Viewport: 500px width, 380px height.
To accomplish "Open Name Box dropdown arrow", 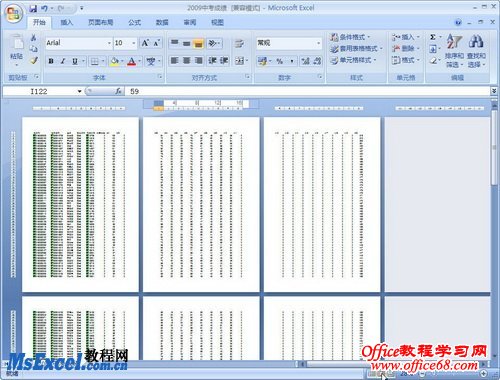I will (80, 91).
